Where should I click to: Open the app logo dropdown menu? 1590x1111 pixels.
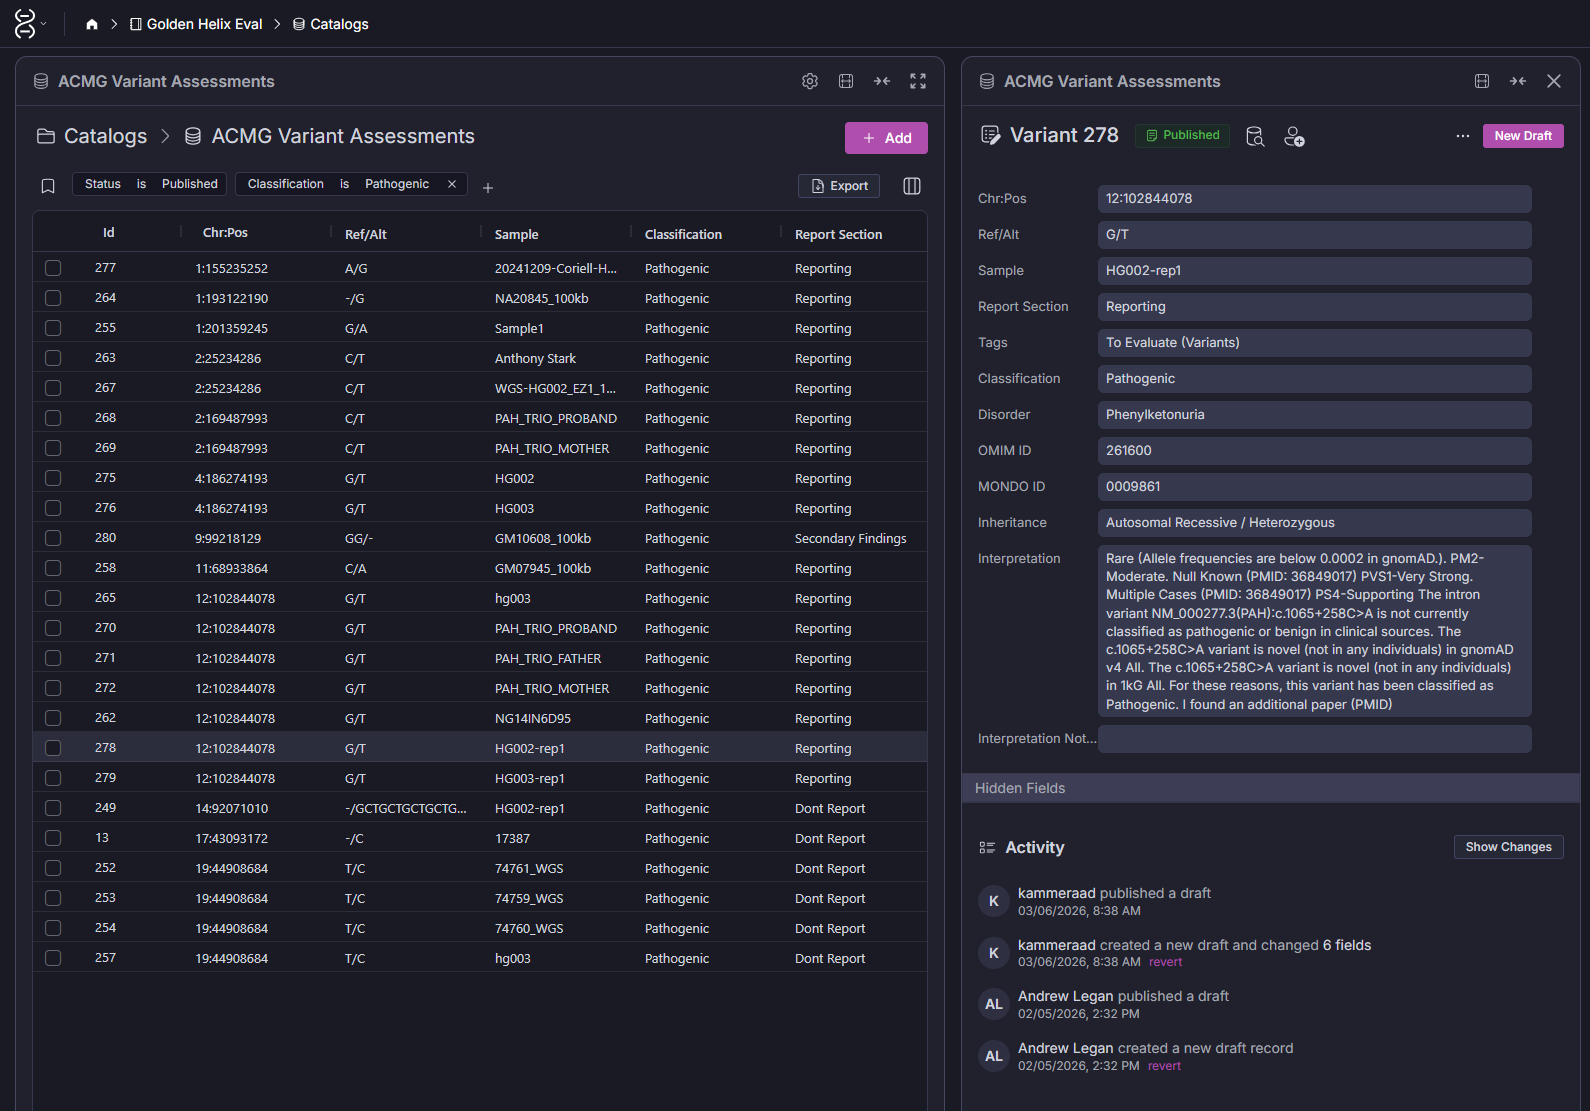click(29, 24)
